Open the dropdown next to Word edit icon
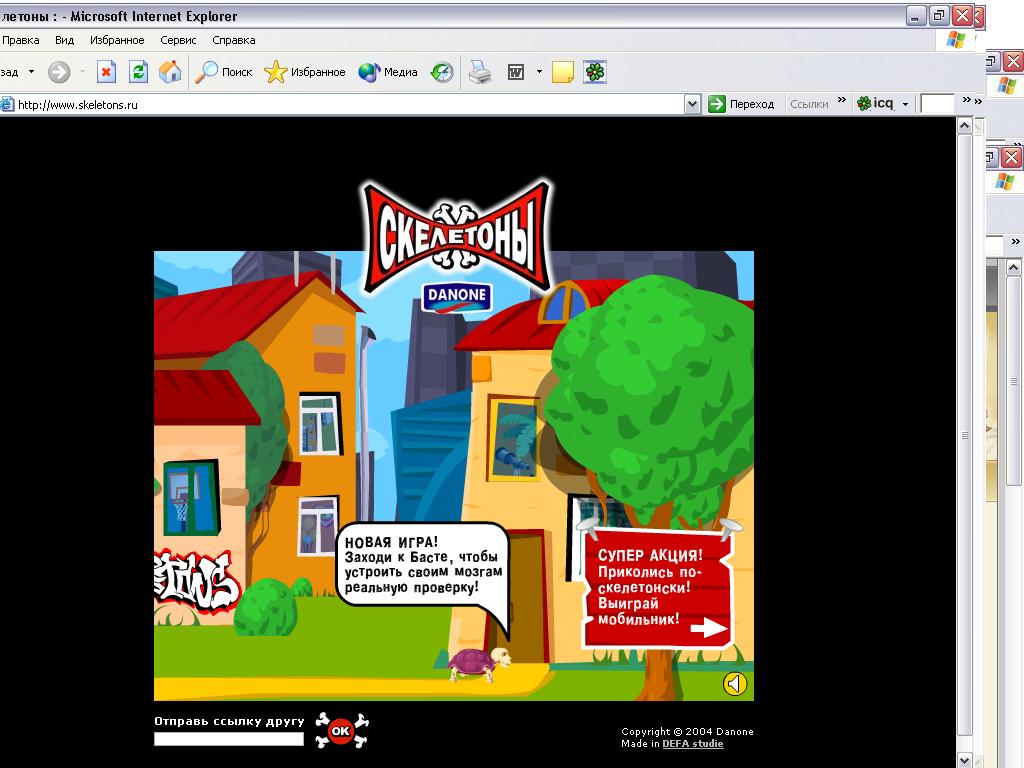 (539, 72)
